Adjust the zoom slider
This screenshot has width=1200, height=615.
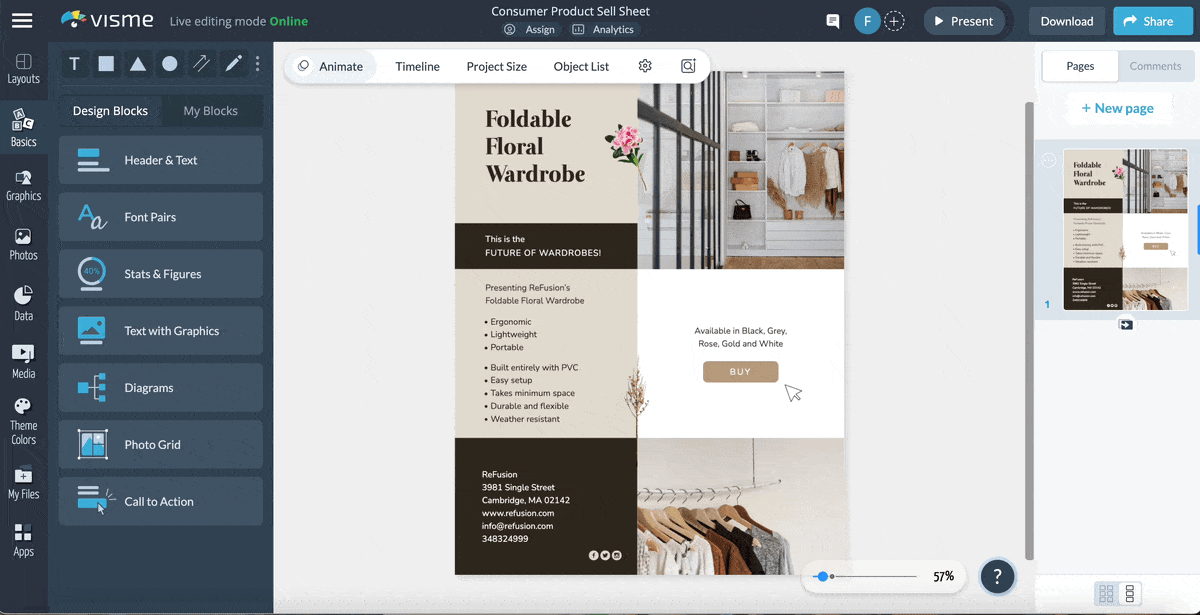tap(824, 576)
